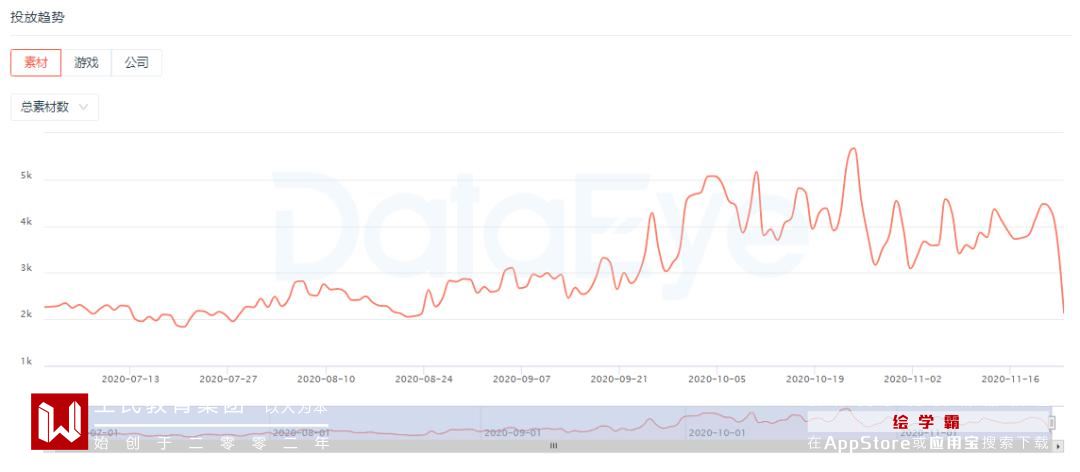Click the highest peak of the trend line
The height and width of the screenshot is (472, 1080).
(x=853, y=149)
